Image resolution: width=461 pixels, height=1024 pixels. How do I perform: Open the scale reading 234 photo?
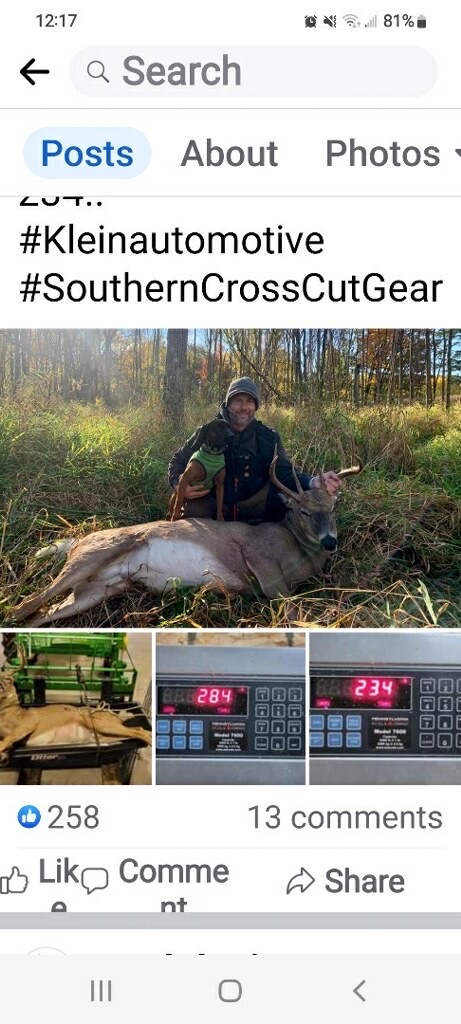coord(385,709)
